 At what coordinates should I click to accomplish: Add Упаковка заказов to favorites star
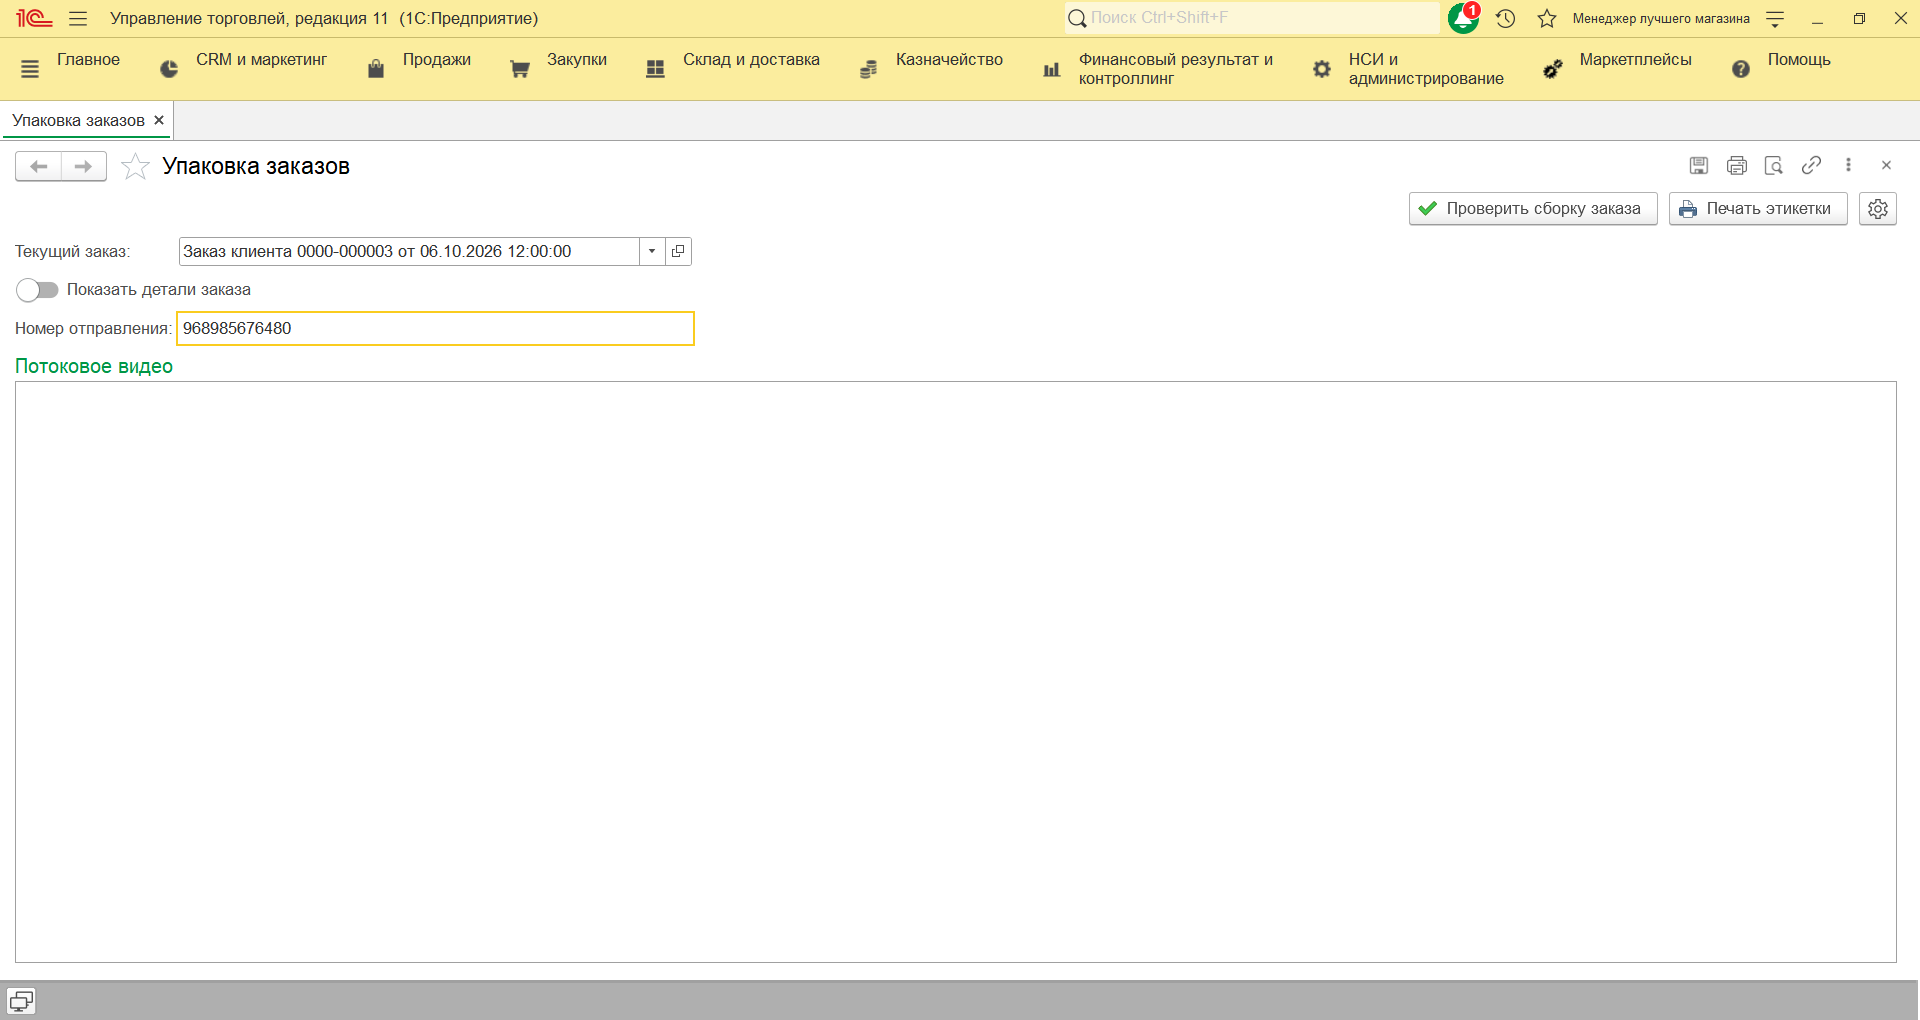point(135,166)
